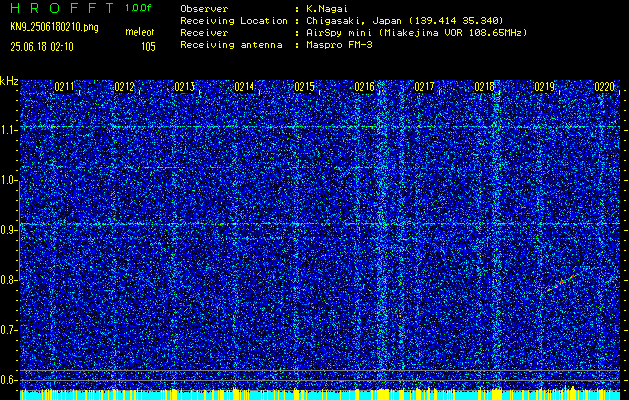
Task: Click the 0218 time marker
Action: coord(484,87)
